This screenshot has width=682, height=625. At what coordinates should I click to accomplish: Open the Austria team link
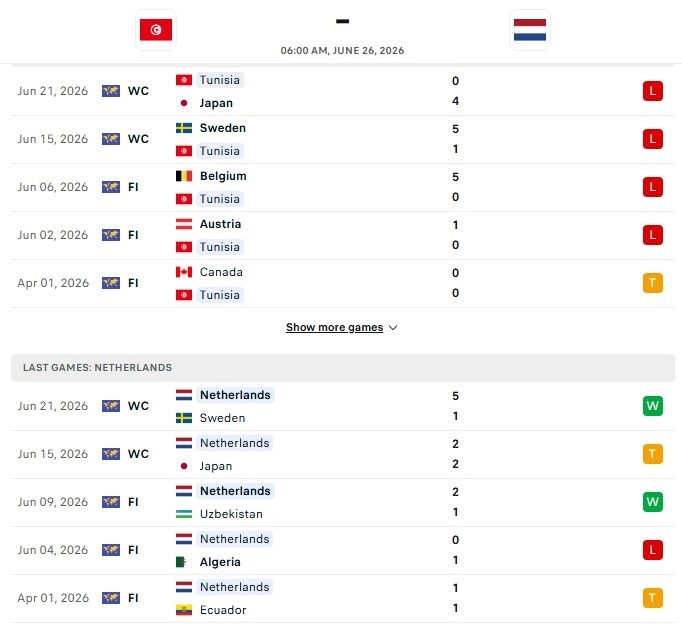click(x=220, y=224)
